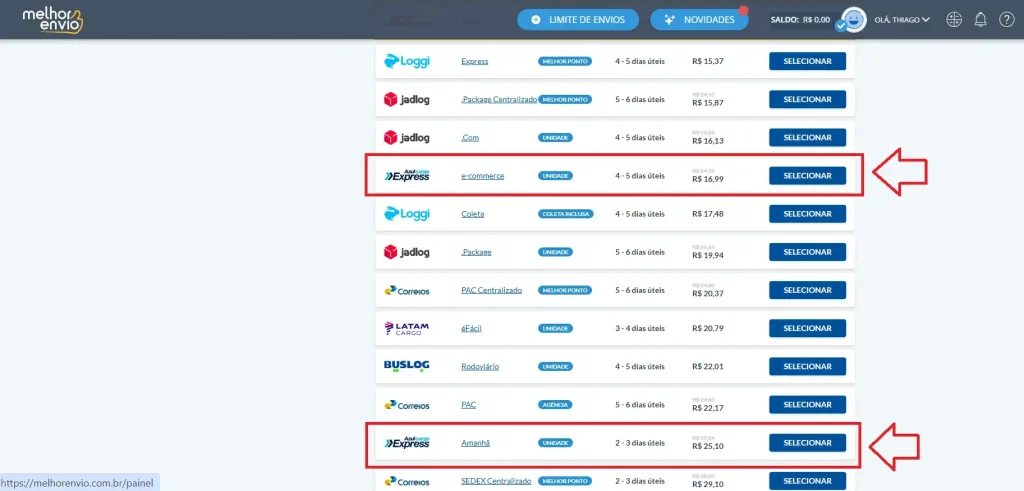Click Correios logo in PAC Agência row
1024x491 pixels.
406,404
